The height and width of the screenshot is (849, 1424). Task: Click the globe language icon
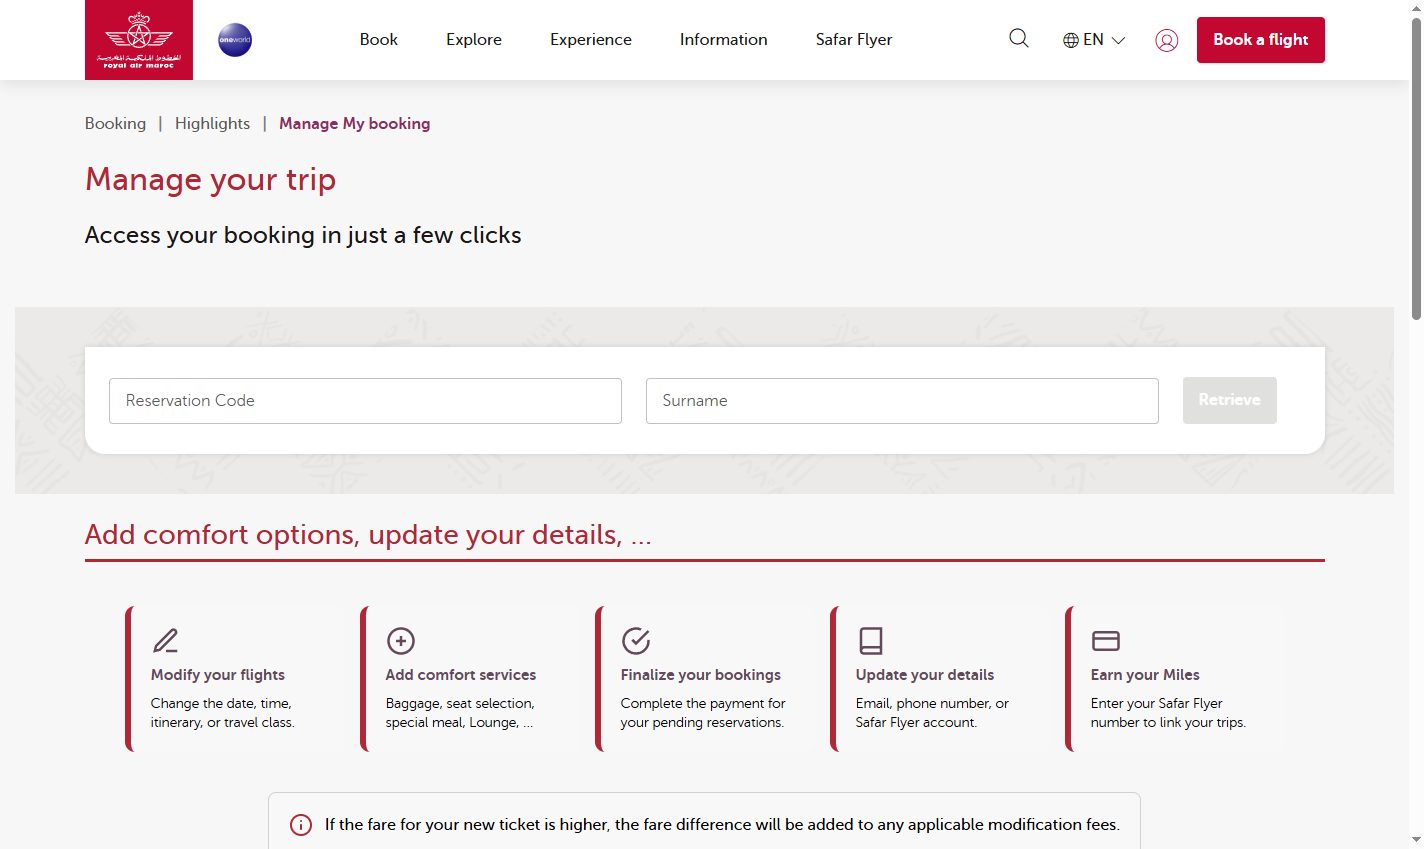tap(1071, 40)
